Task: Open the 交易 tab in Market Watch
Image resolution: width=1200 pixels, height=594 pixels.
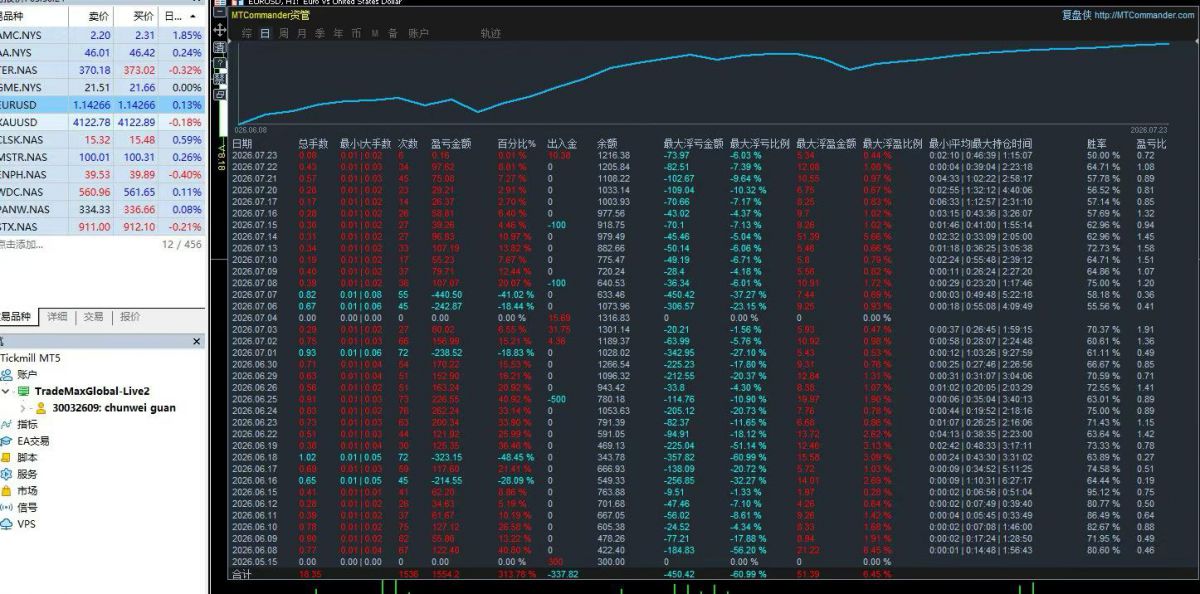Action: (x=93, y=316)
